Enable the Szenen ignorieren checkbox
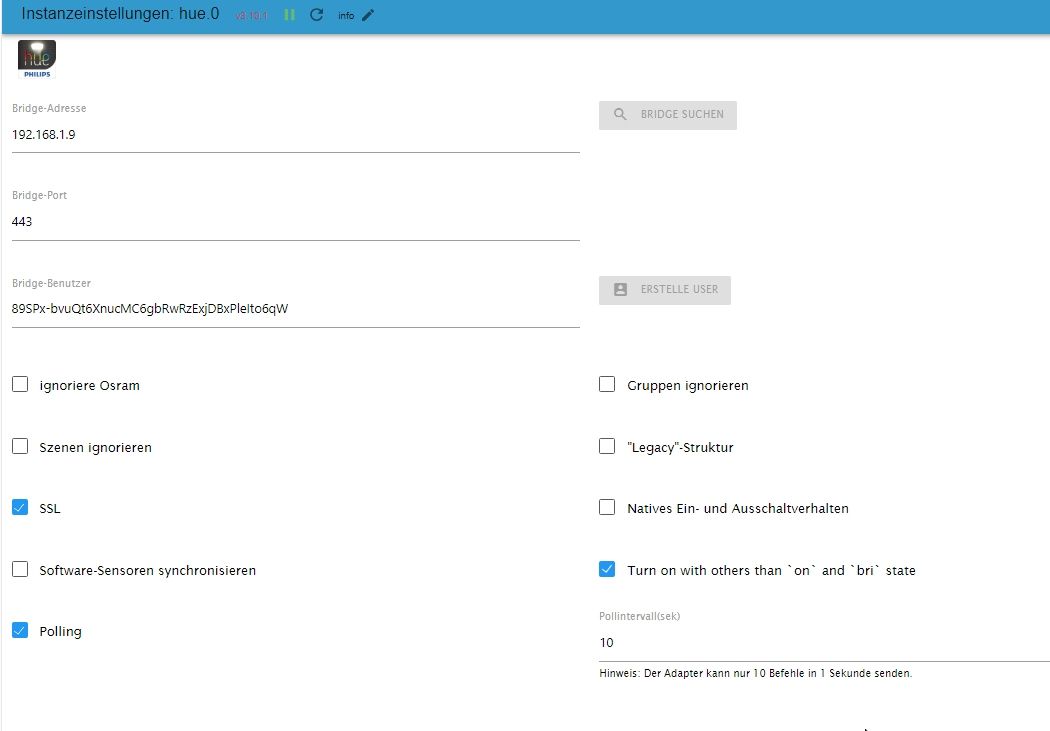The width and height of the screenshot is (1050, 731). [x=20, y=446]
